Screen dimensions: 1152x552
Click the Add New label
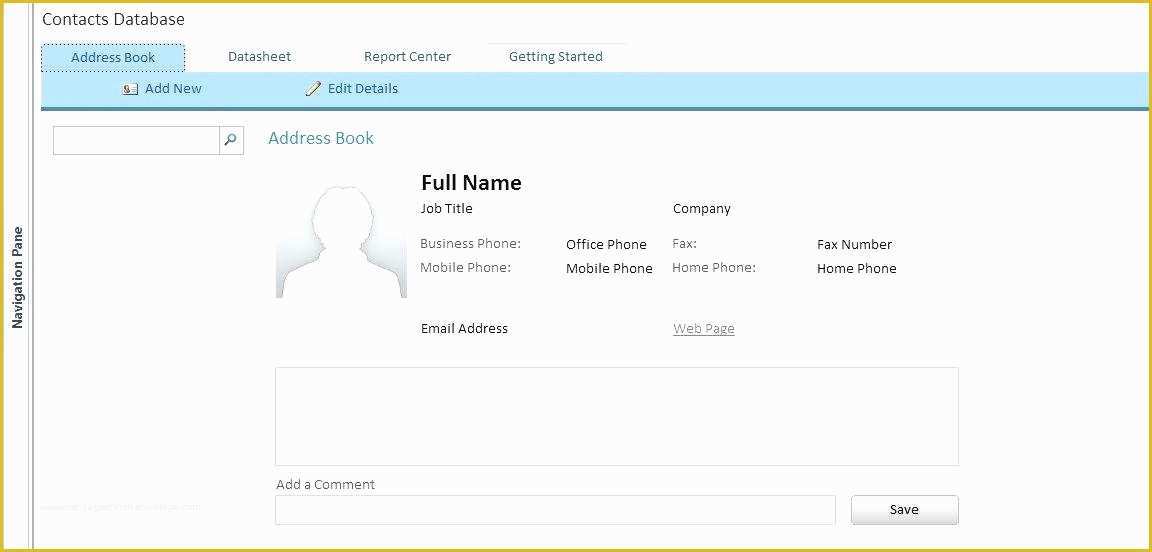pyautogui.click(x=173, y=88)
